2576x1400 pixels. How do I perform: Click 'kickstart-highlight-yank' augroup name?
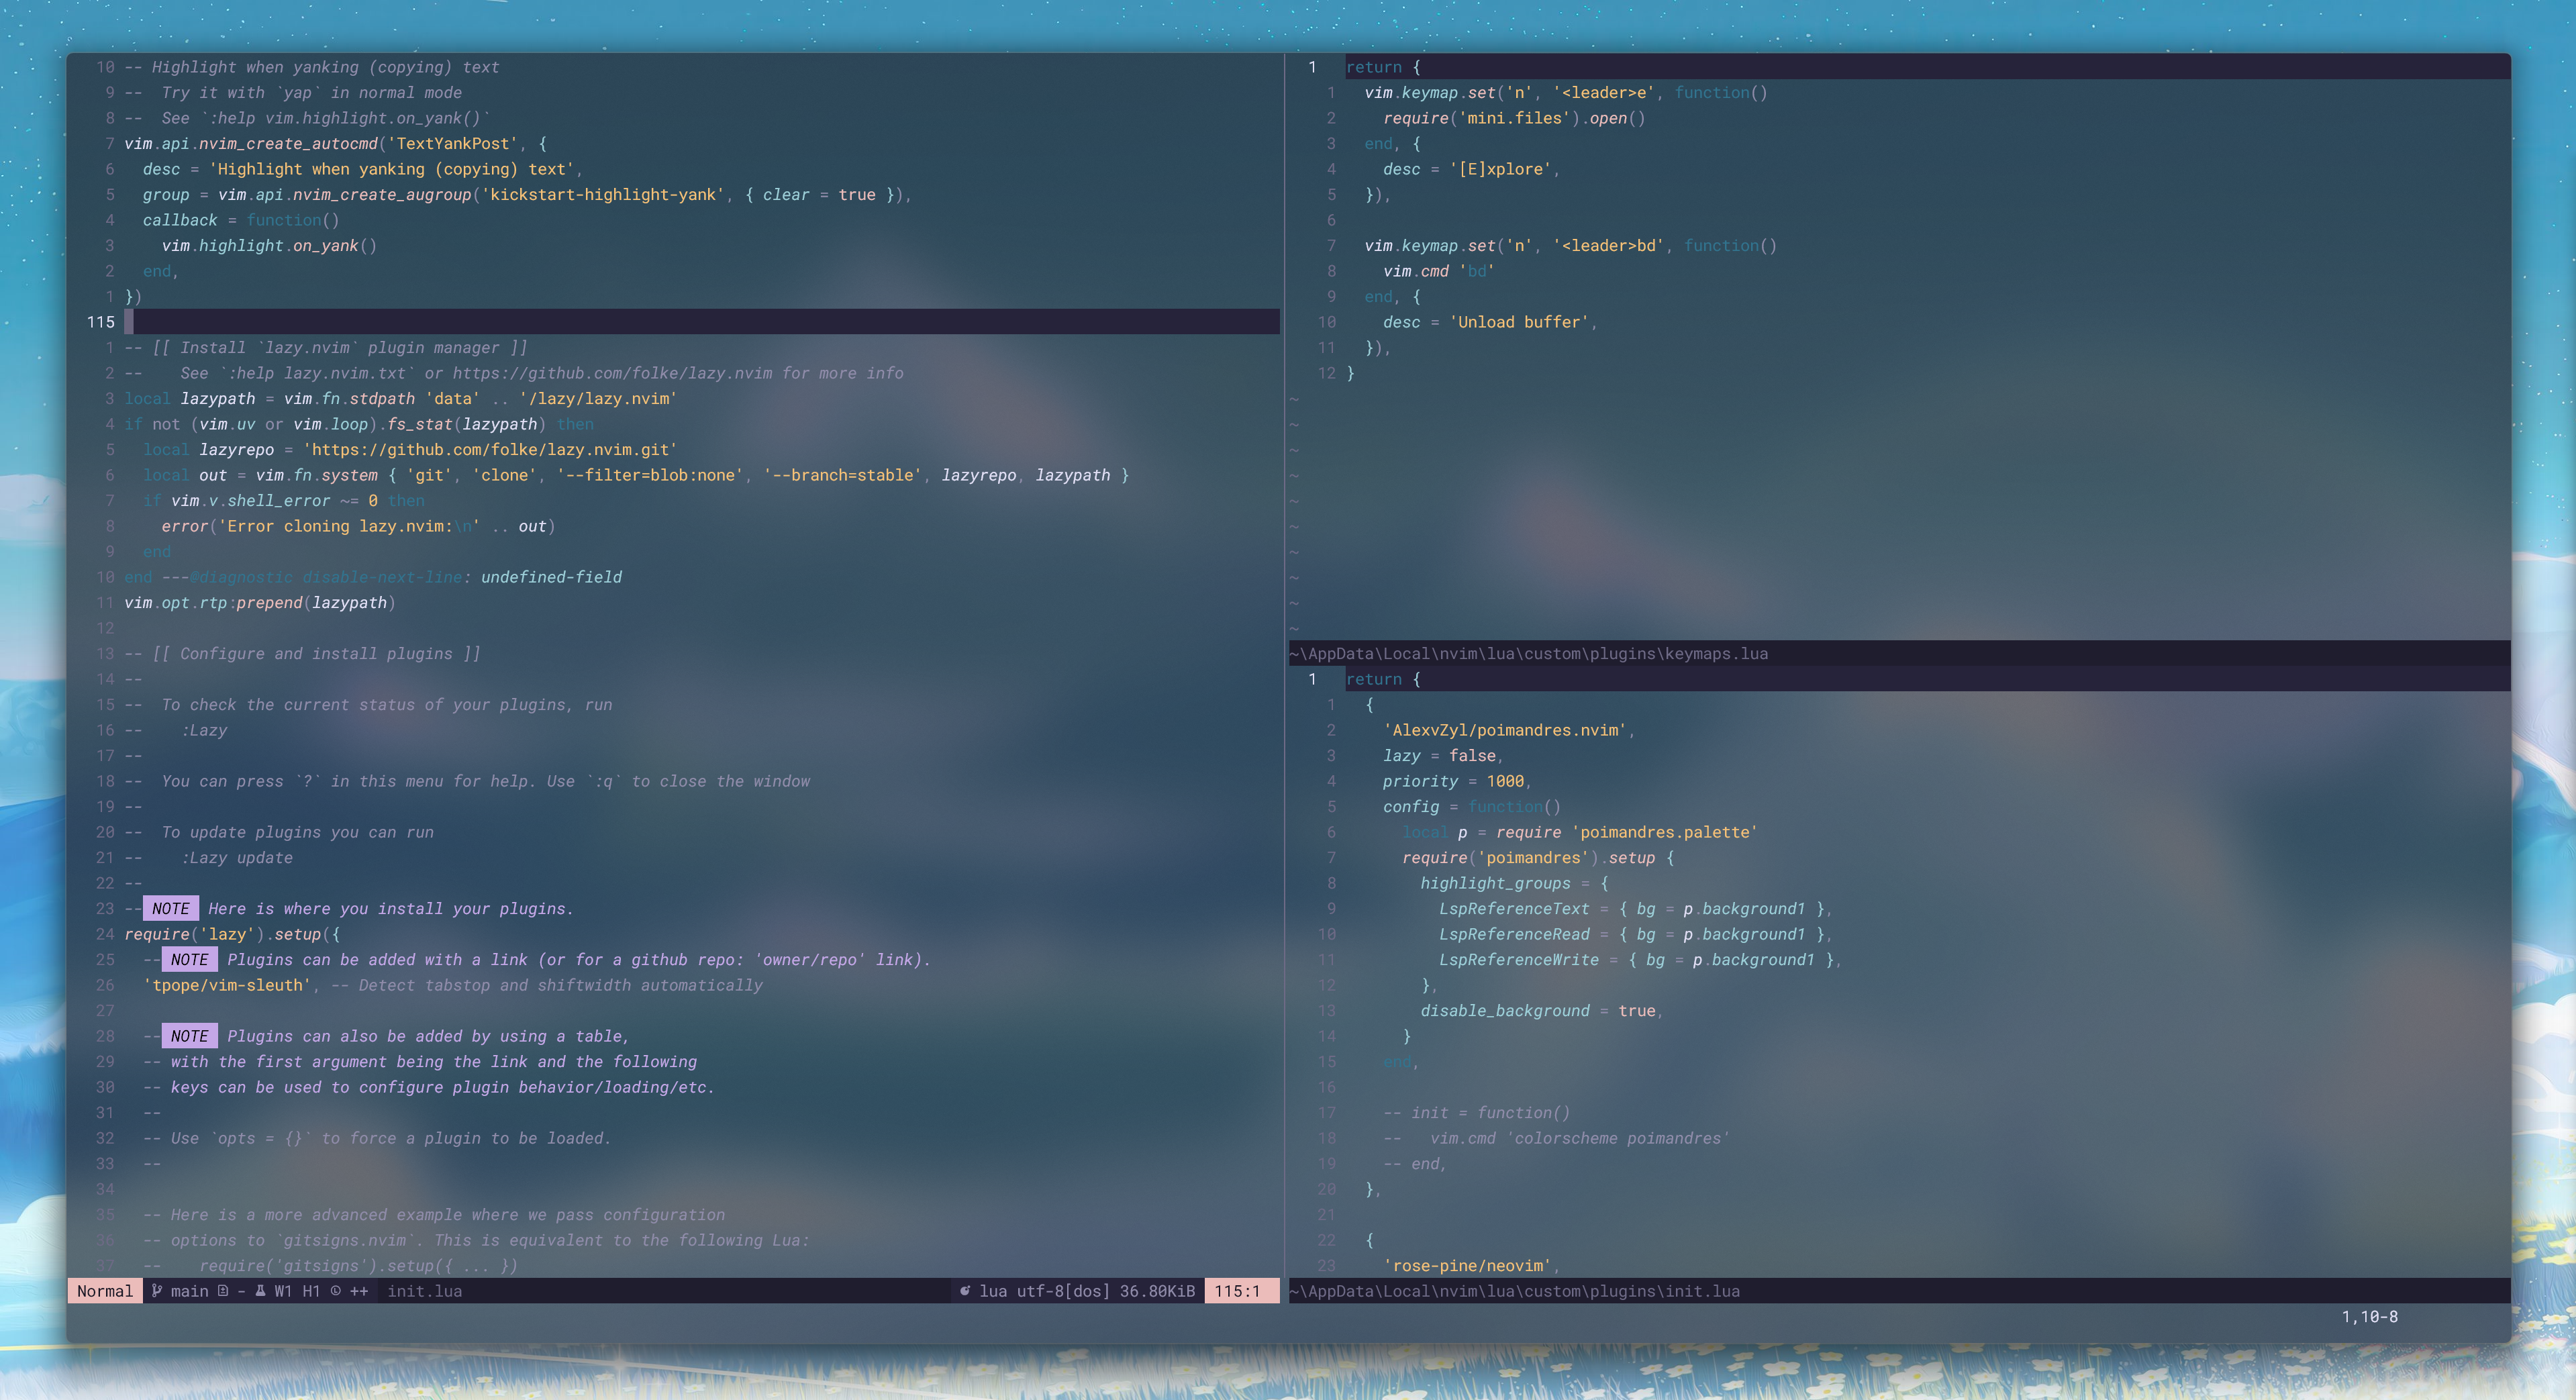(x=603, y=195)
